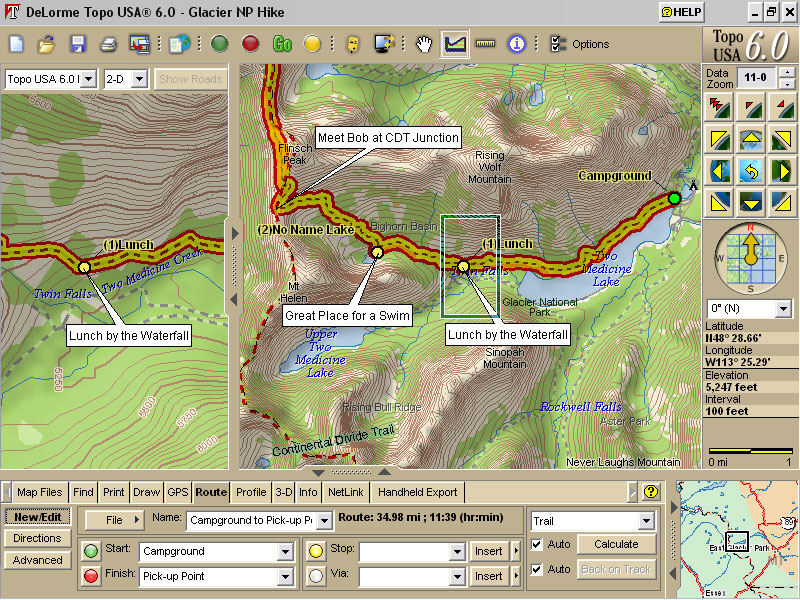Activate the elevation profile tool
The width and height of the screenshot is (800, 600).
point(455,44)
